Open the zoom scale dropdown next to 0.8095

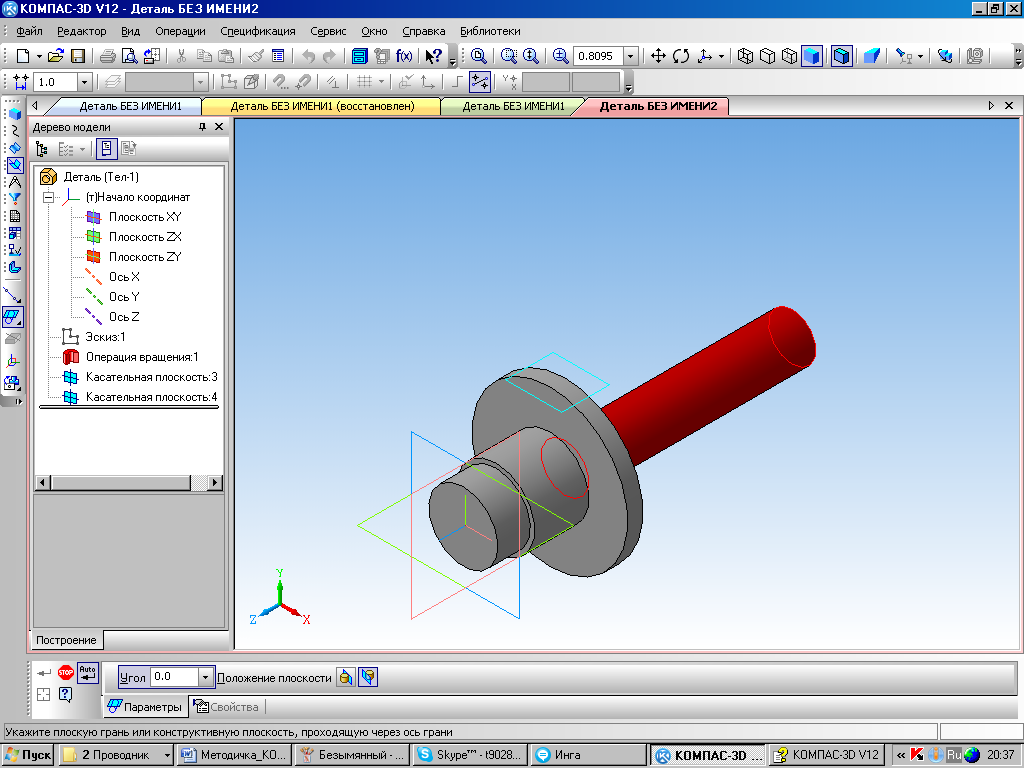pos(630,56)
